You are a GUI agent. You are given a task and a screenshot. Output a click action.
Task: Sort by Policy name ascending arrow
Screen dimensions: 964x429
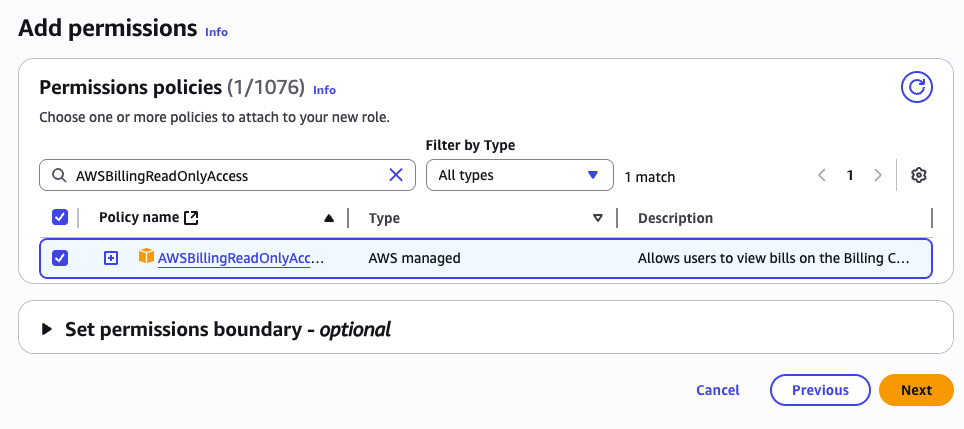point(329,218)
